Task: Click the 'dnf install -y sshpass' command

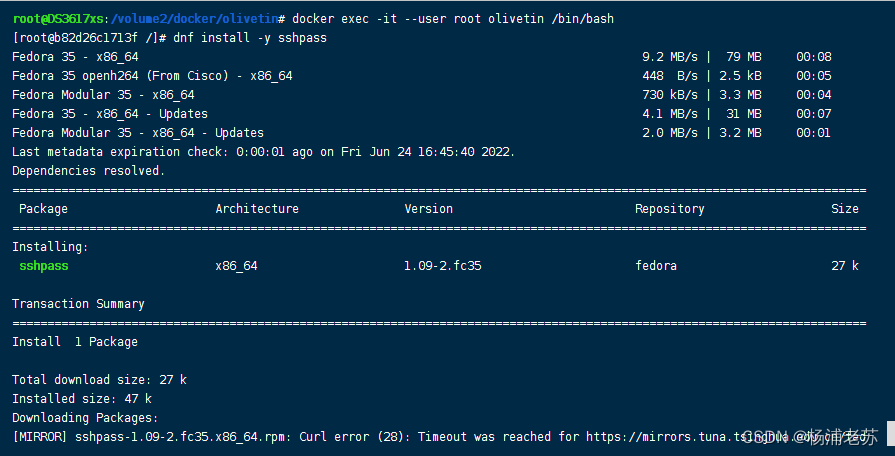Action: (x=250, y=38)
